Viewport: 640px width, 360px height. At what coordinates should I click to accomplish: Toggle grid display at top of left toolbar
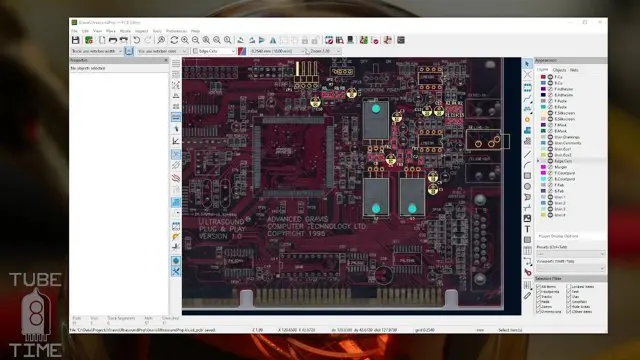(x=176, y=64)
